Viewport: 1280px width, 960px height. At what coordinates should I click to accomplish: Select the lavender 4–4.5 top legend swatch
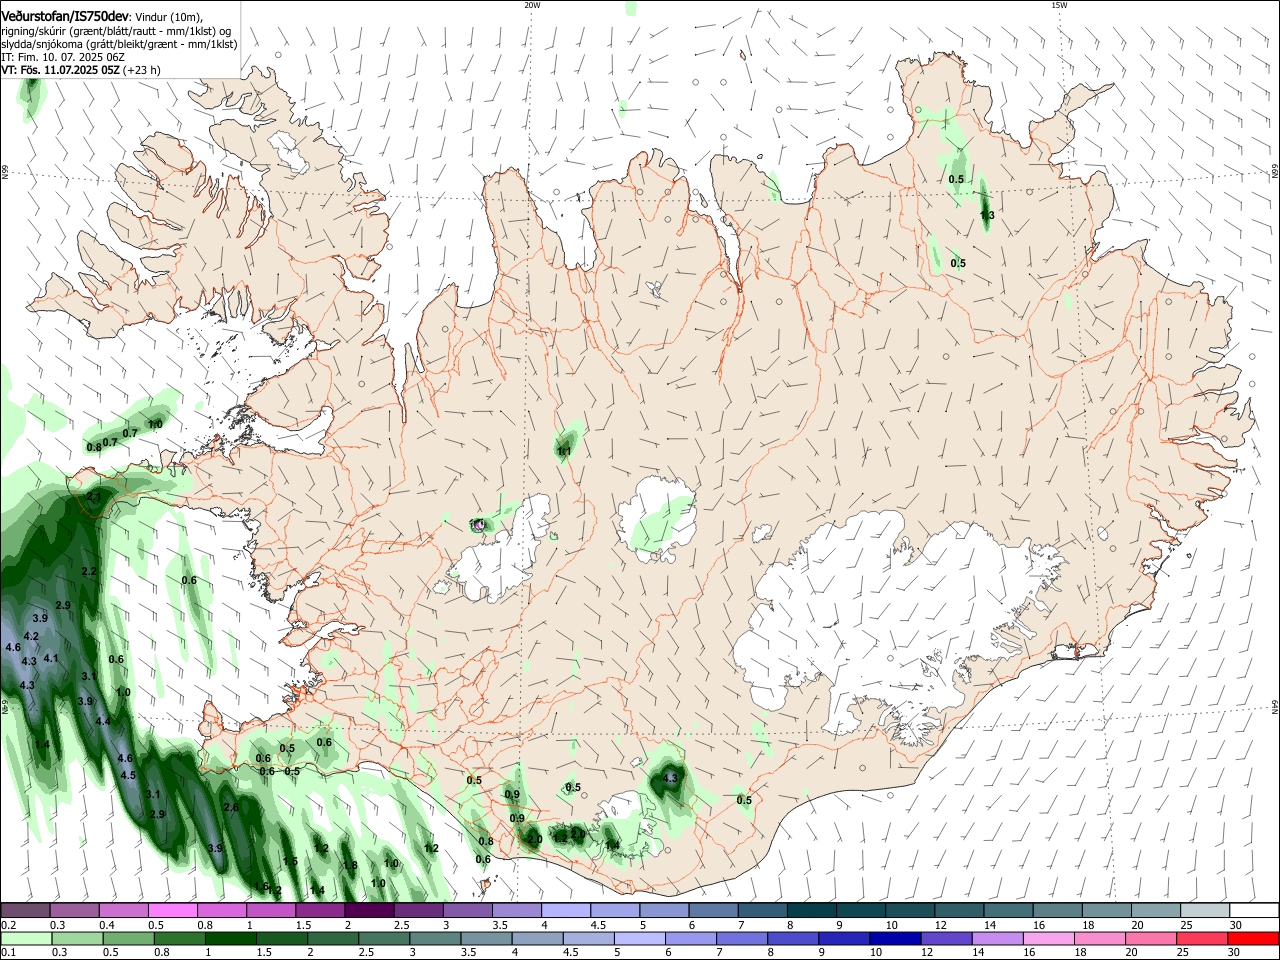565,911
